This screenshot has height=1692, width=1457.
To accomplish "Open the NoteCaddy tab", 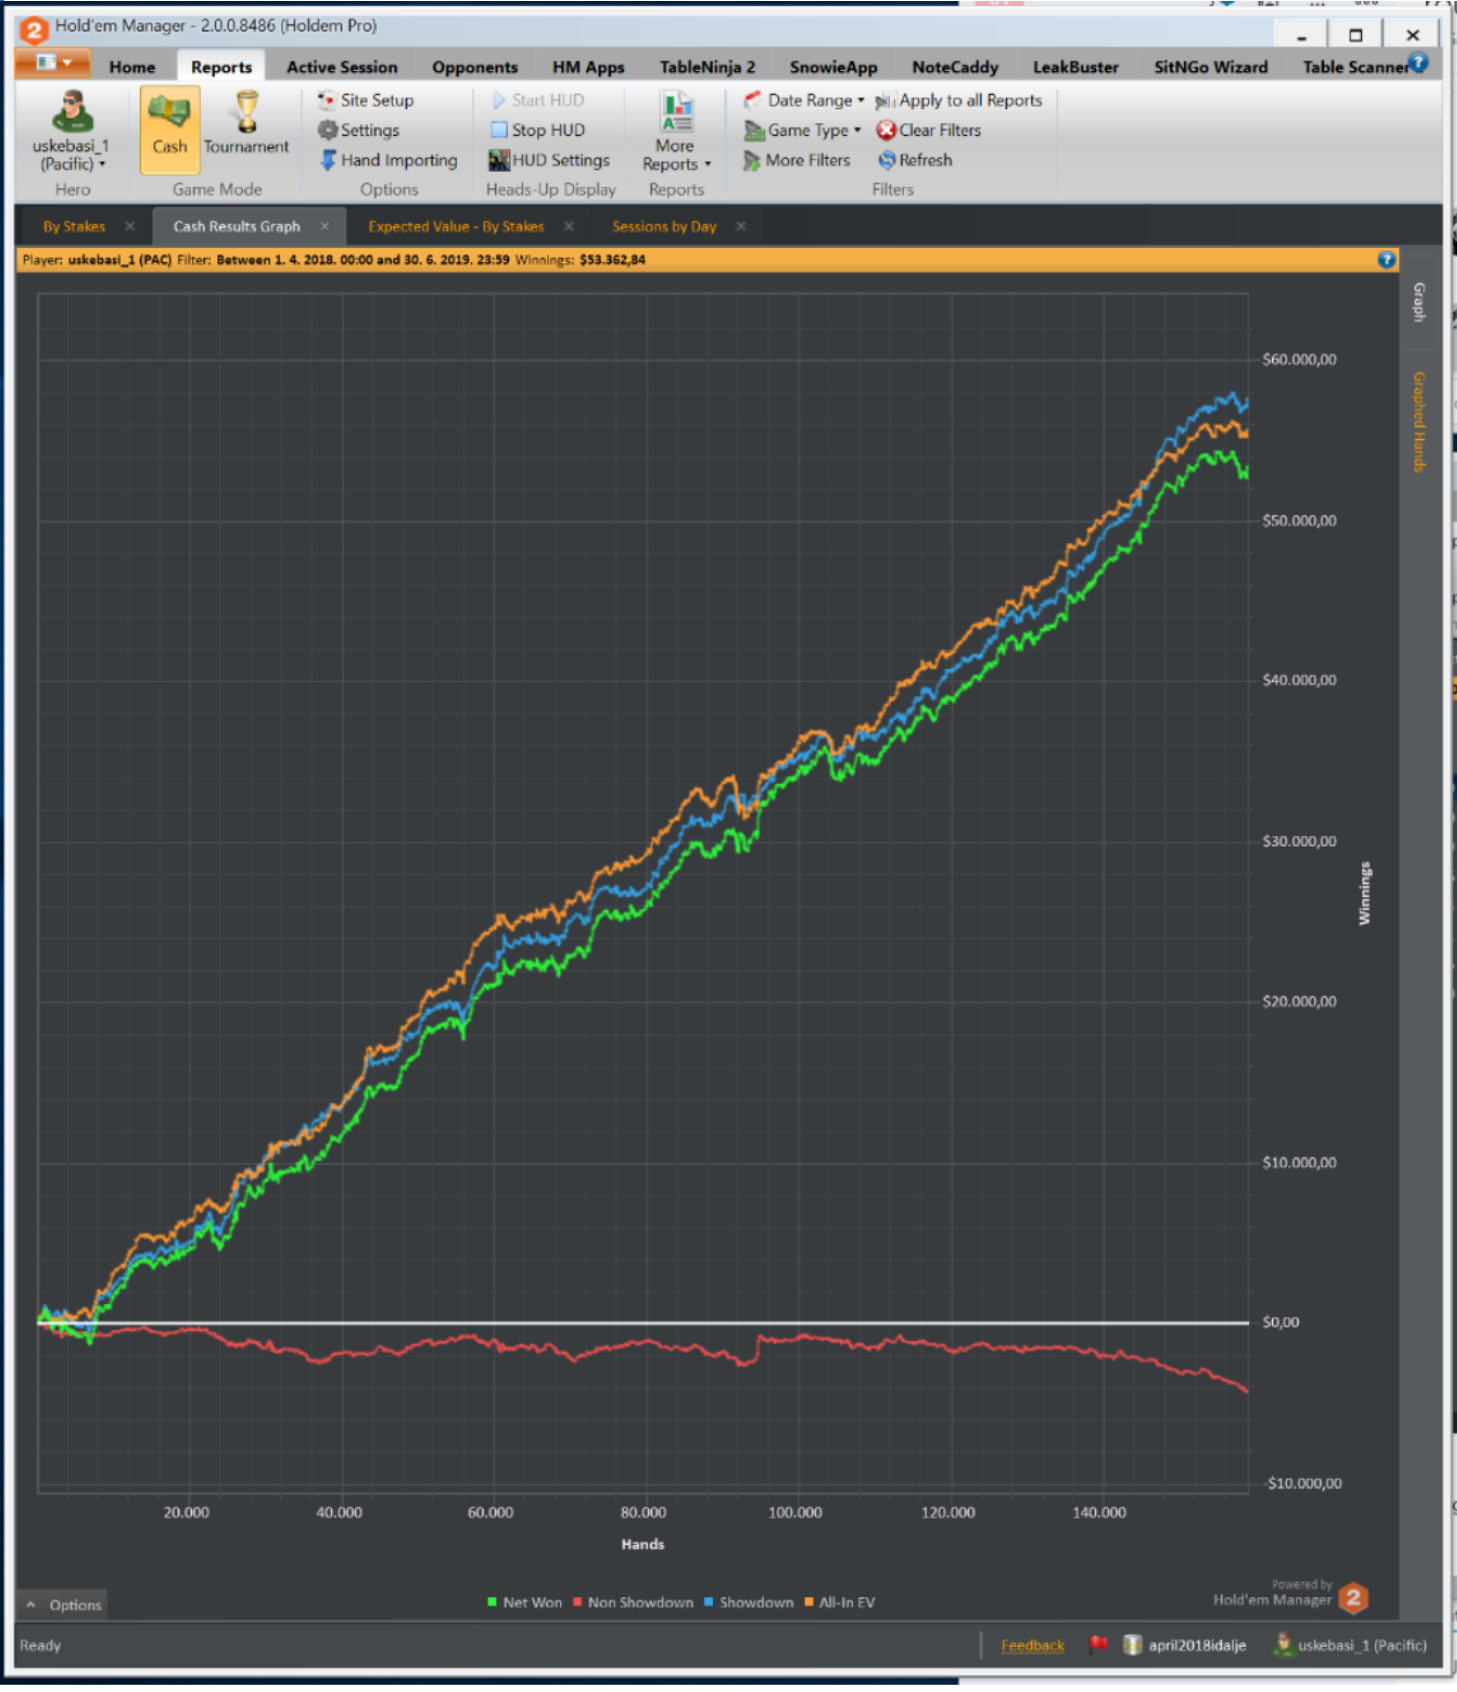I will click(x=955, y=67).
